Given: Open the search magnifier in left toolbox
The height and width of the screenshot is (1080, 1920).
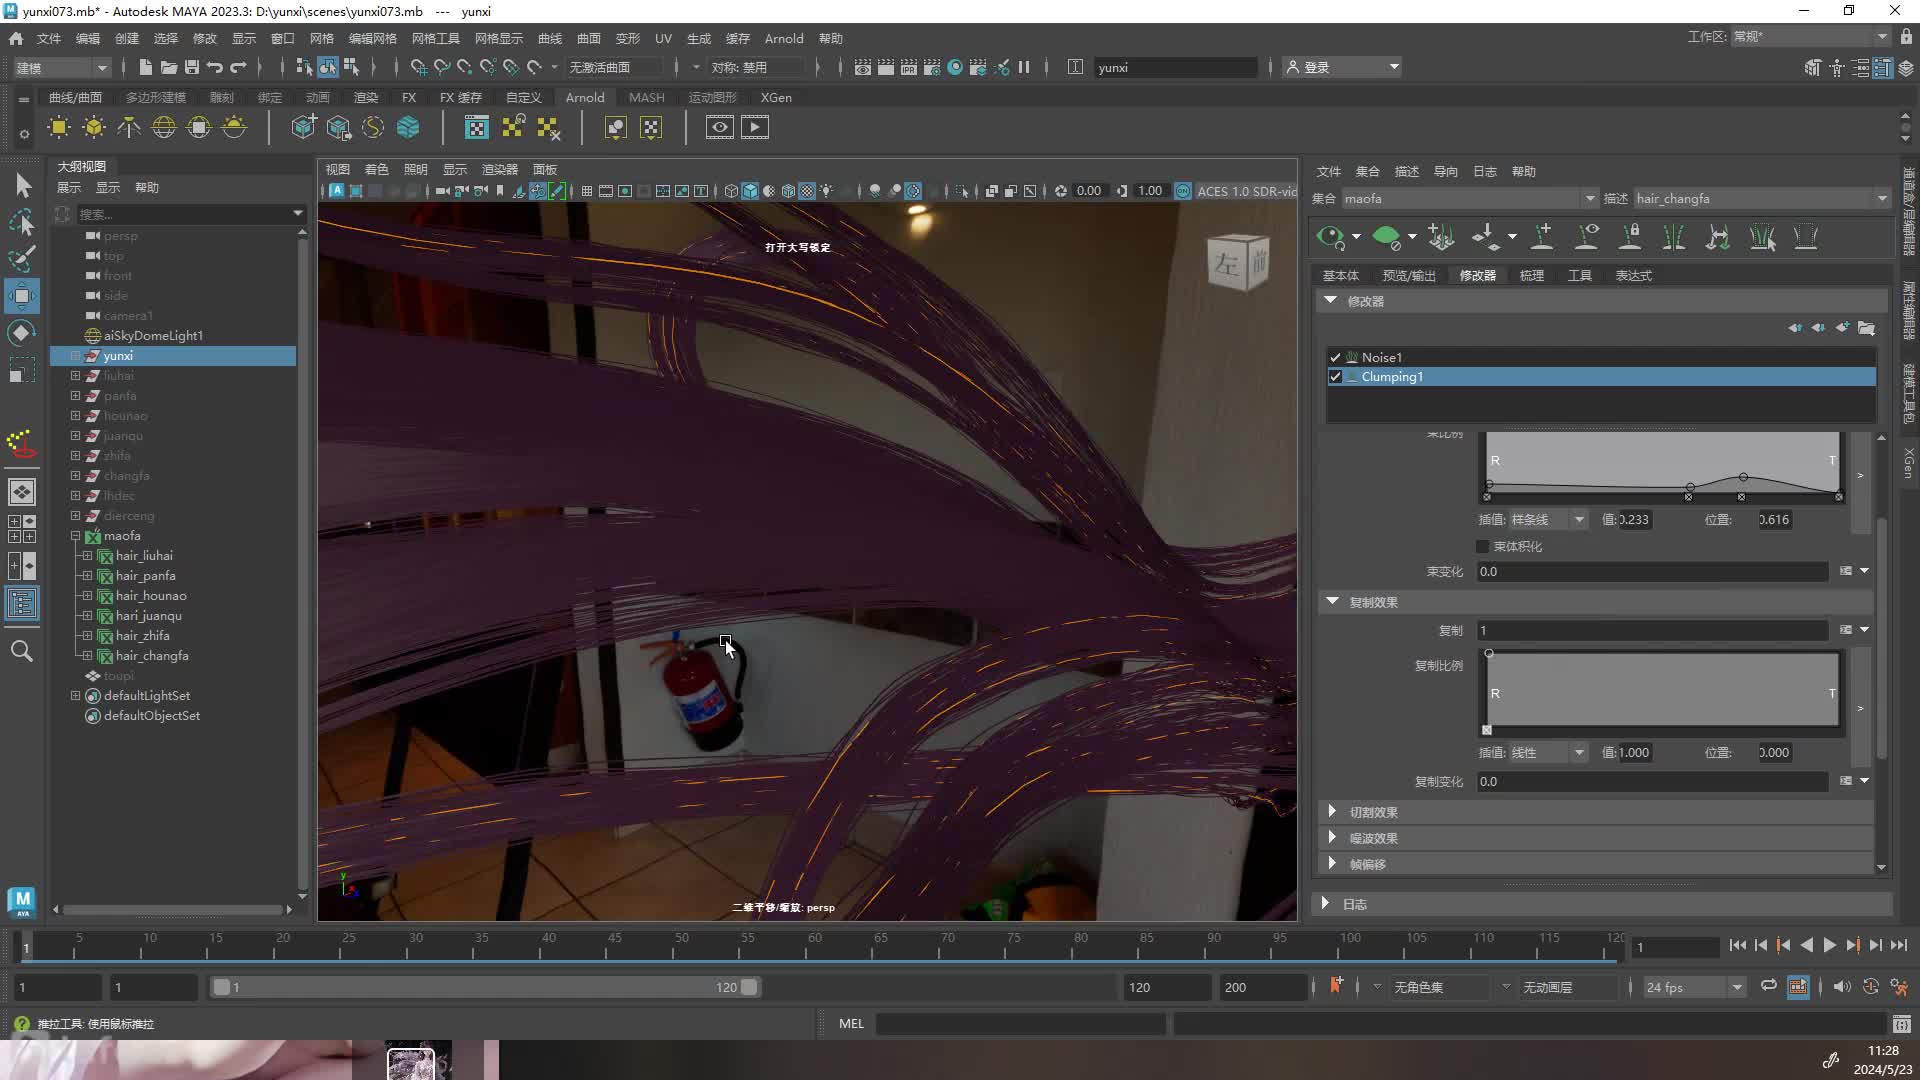Looking at the screenshot, I should point(22,651).
